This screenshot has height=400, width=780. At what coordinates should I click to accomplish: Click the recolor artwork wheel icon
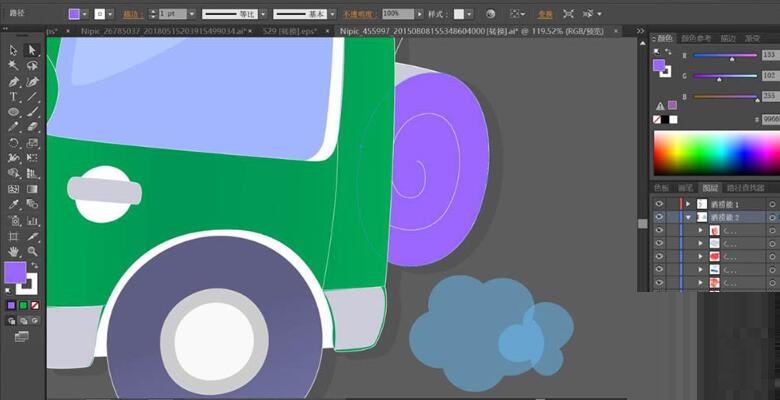point(490,15)
